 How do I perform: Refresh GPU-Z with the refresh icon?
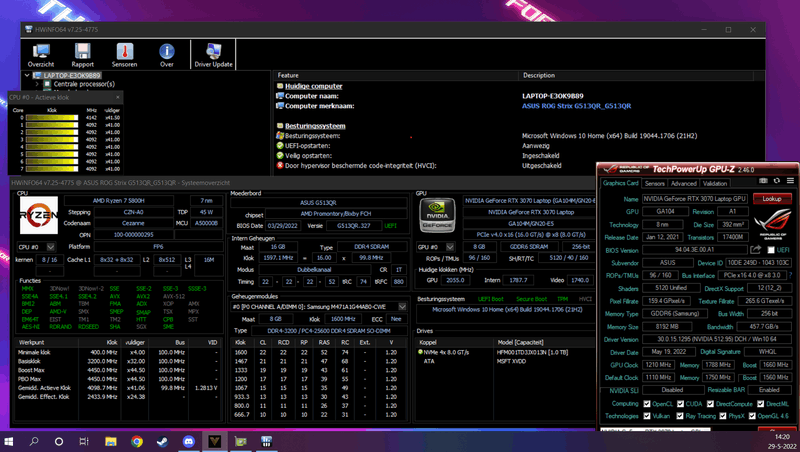pos(777,181)
